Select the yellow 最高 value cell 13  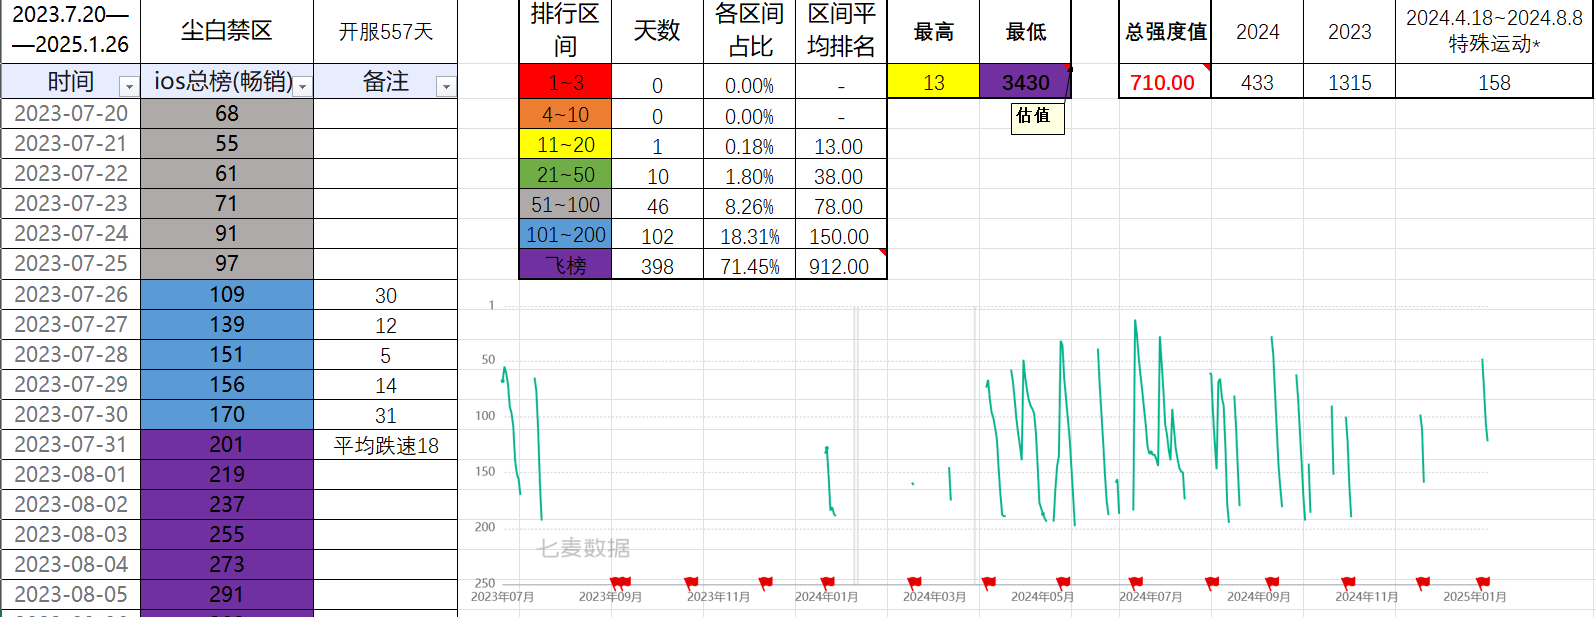(x=933, y=83)
